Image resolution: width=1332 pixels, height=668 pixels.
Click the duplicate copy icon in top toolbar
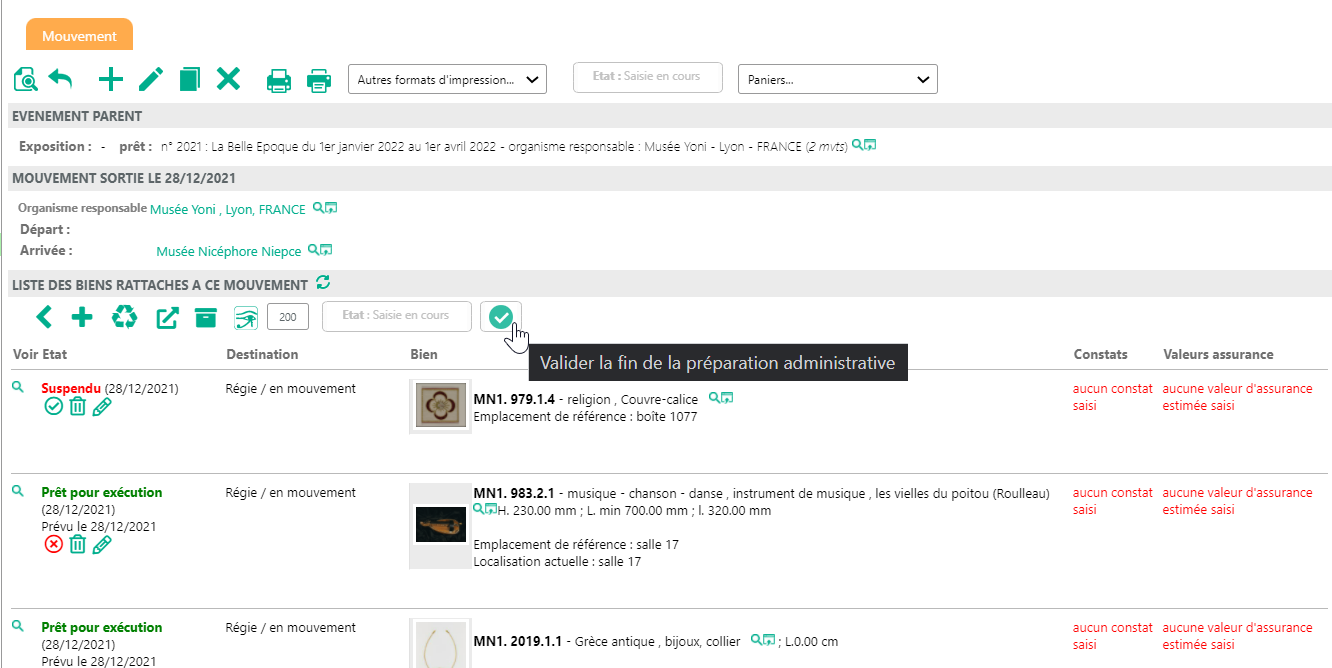[x=190, y=79]
